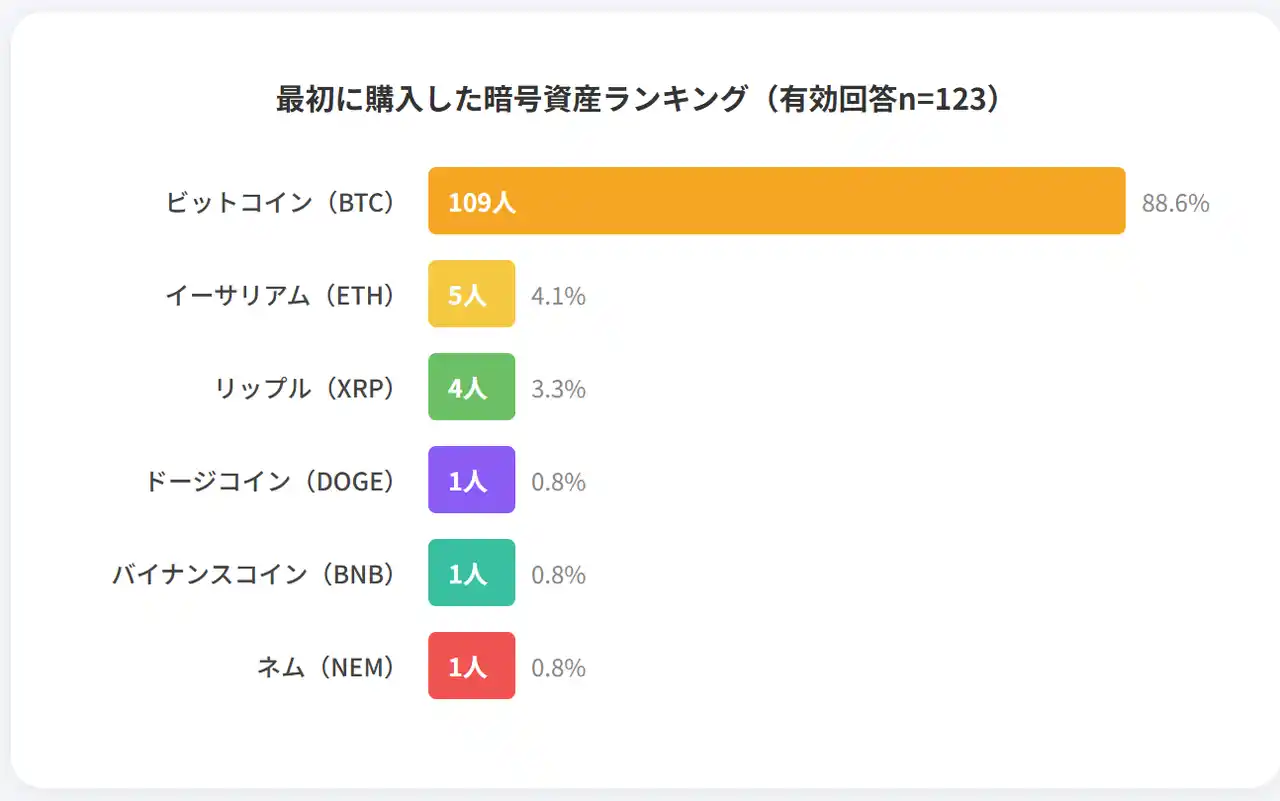Click the 88.6% value next to Bitcoin
Image resolution: width=1280 pixels, height=801 pixels.
click(x=1175, y=204)
